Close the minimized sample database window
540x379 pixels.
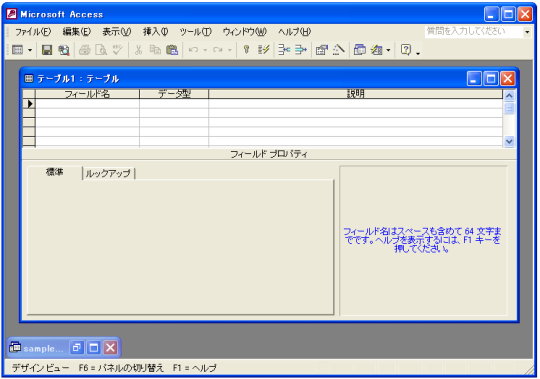[110, 348]
